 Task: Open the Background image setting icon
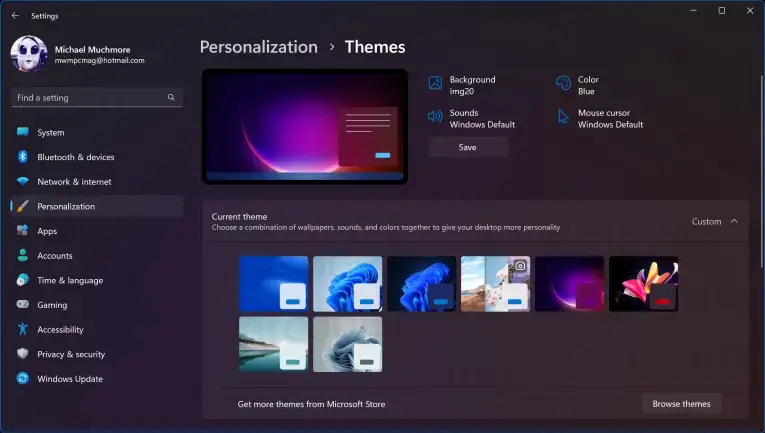click(435, 85)
